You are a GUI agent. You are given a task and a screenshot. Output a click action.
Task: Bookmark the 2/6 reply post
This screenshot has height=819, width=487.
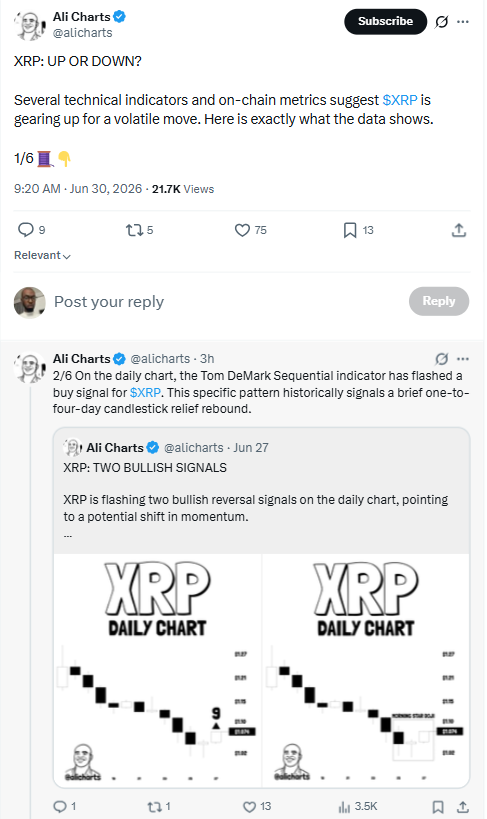coord(438,806)
